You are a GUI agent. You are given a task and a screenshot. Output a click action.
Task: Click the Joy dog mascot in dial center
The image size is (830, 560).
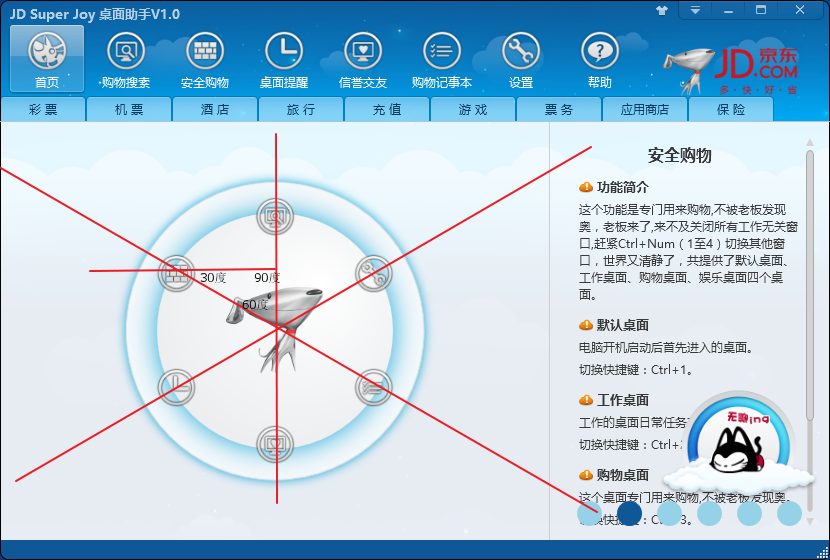274,328
